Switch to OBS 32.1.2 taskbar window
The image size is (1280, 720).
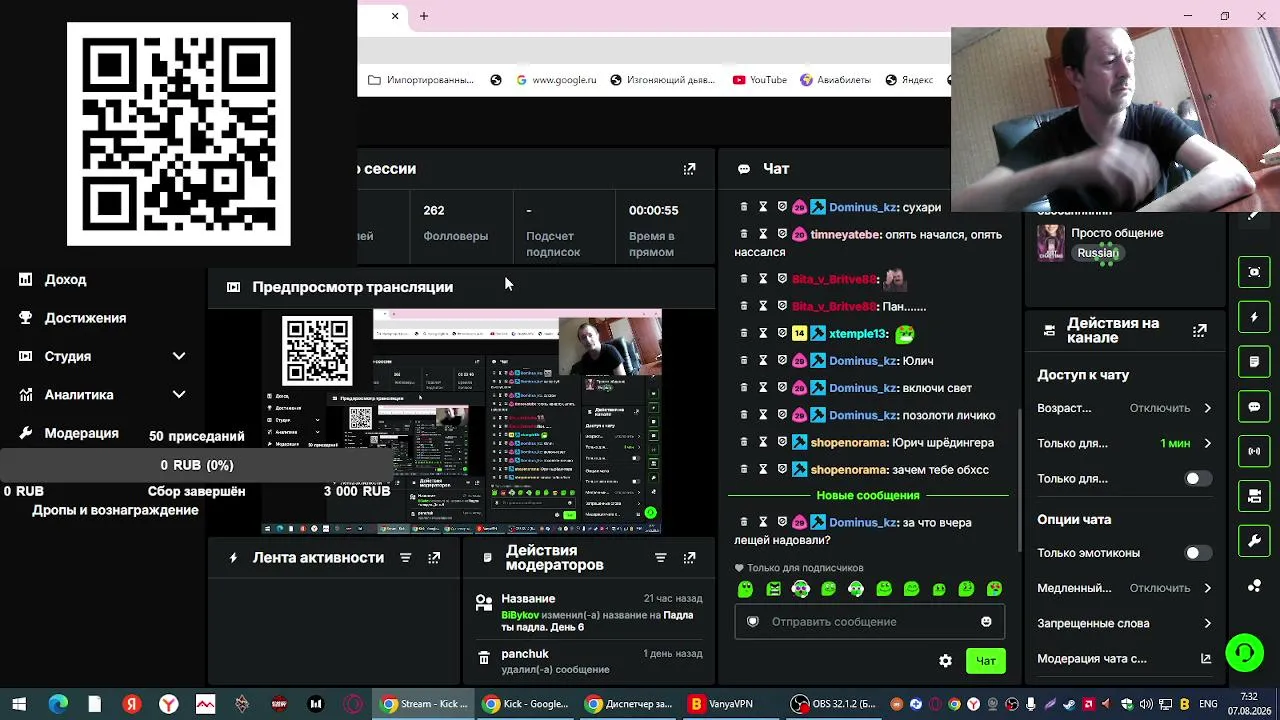(x=834, y=704)
